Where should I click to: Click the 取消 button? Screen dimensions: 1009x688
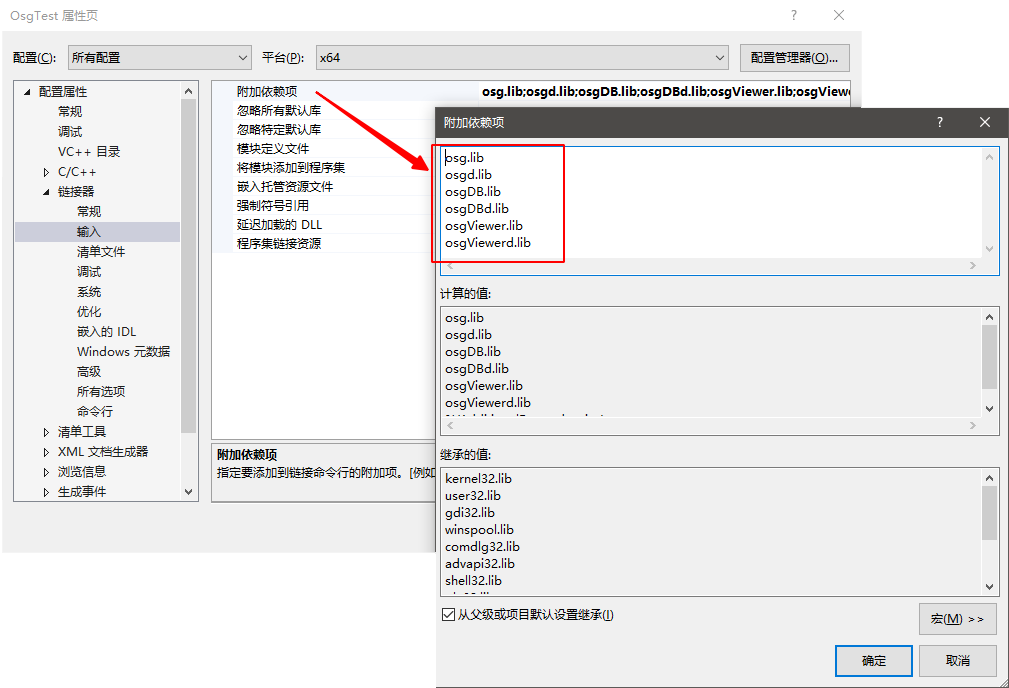click(957, 661)
